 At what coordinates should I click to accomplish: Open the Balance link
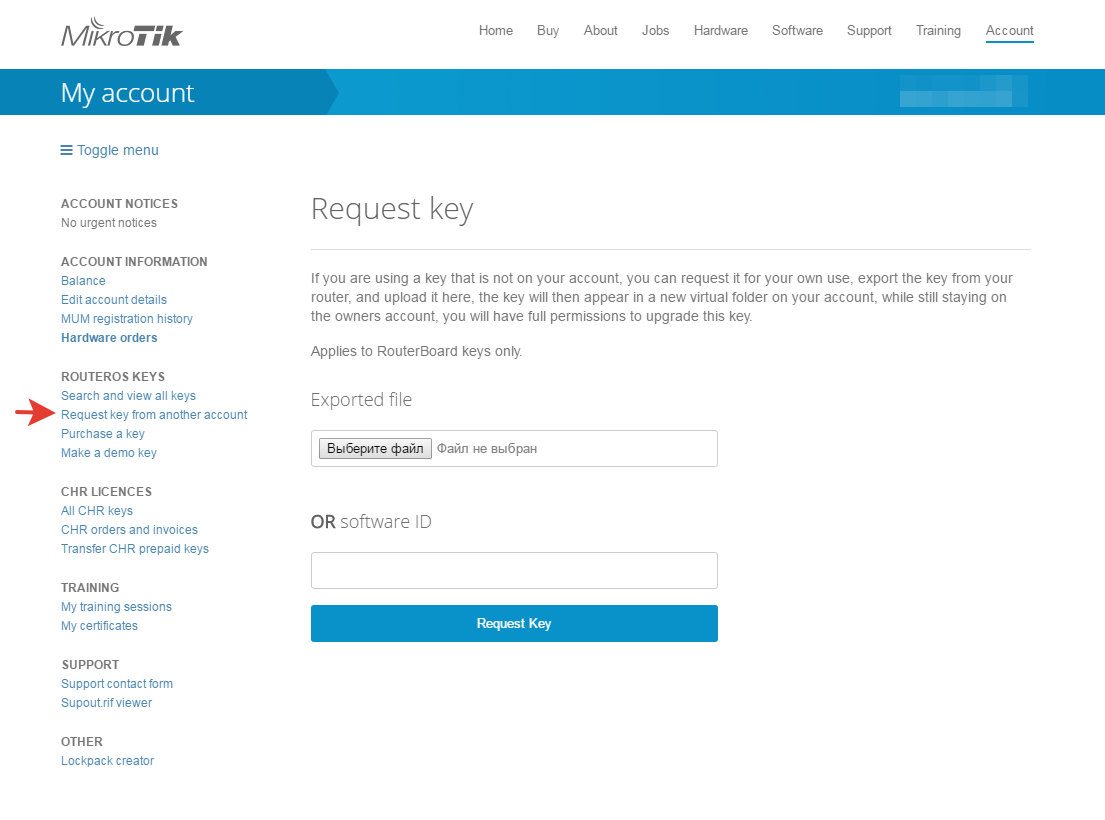pyautogui.click(x=83, y=280)
